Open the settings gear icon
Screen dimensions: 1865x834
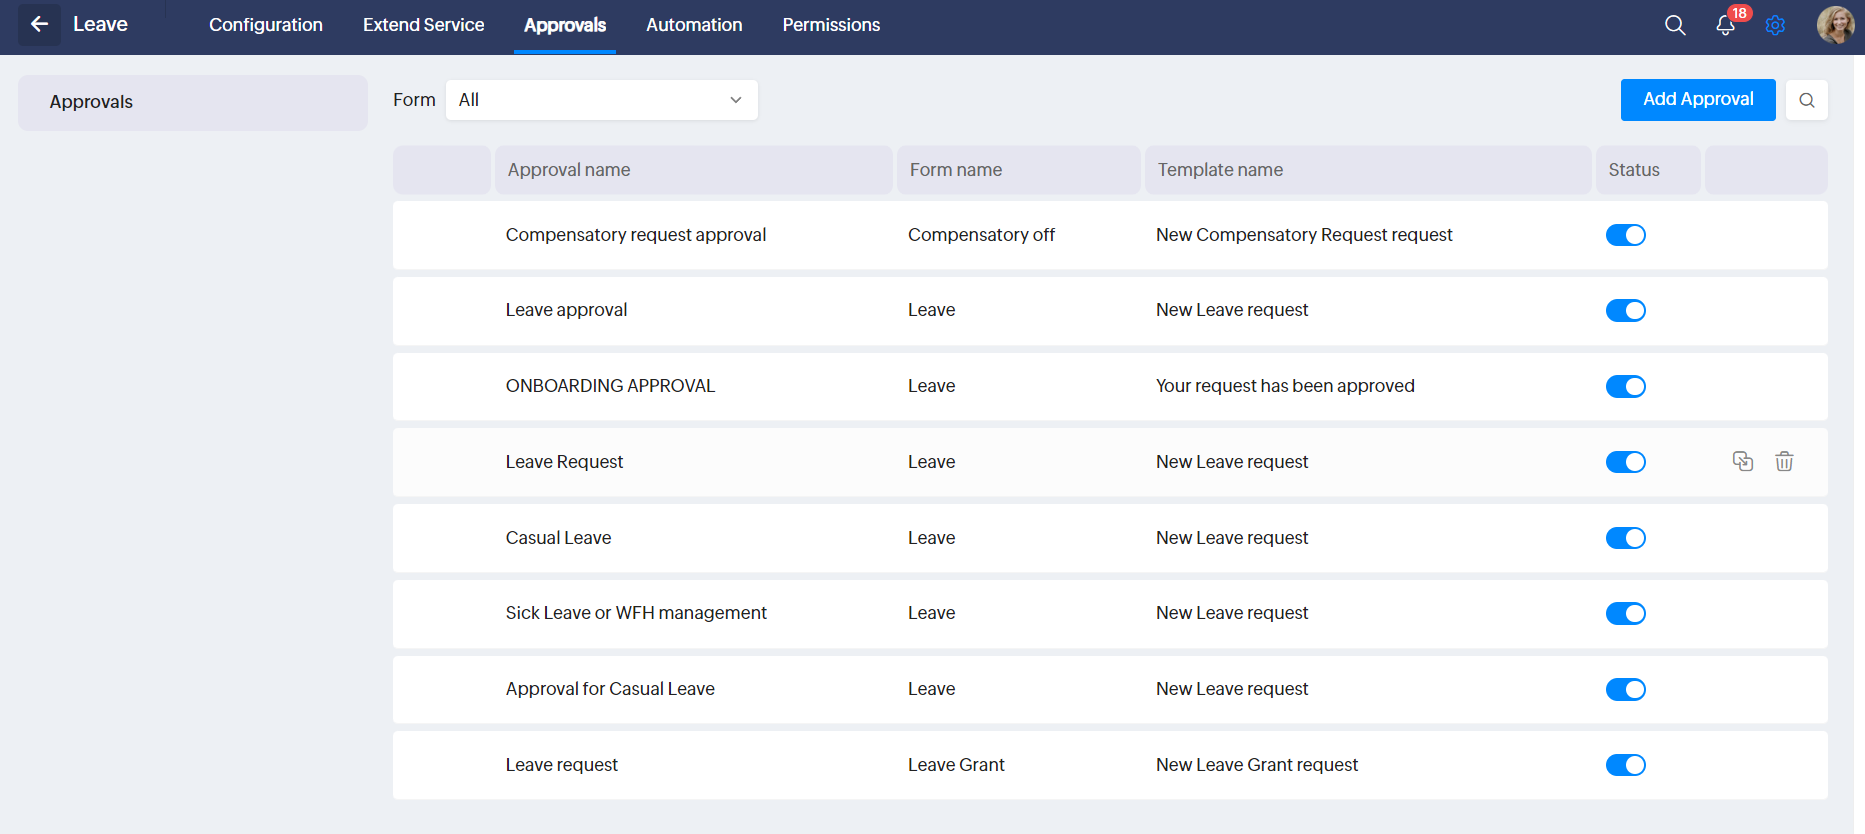(x=1775, y=25)
